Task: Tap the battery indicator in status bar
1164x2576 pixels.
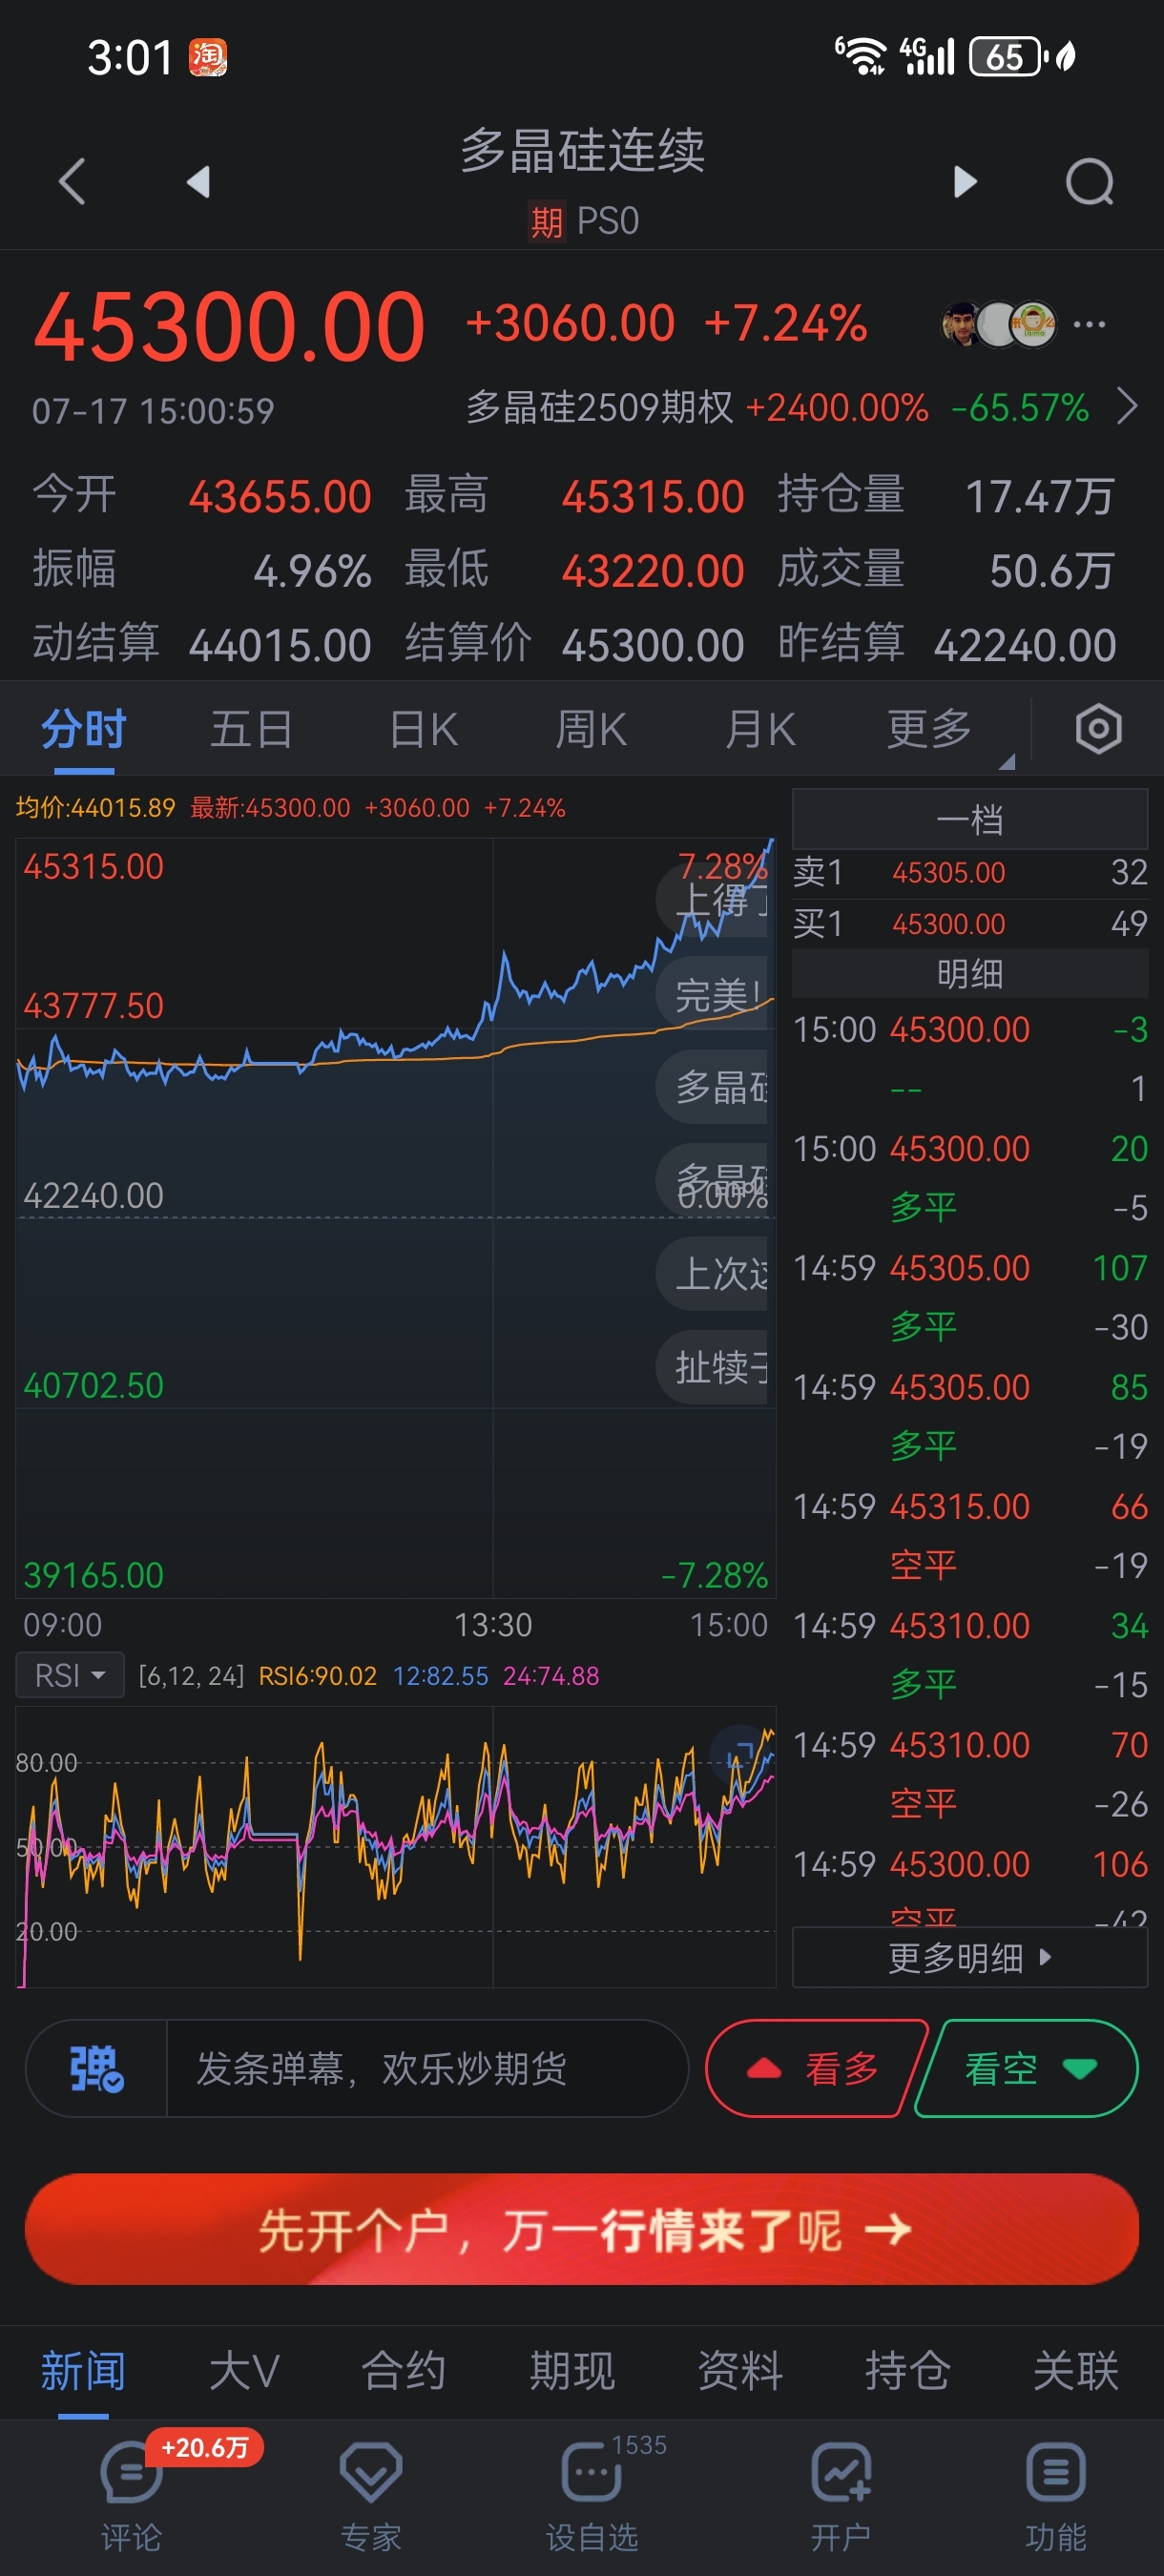Action: point(1008,56)
